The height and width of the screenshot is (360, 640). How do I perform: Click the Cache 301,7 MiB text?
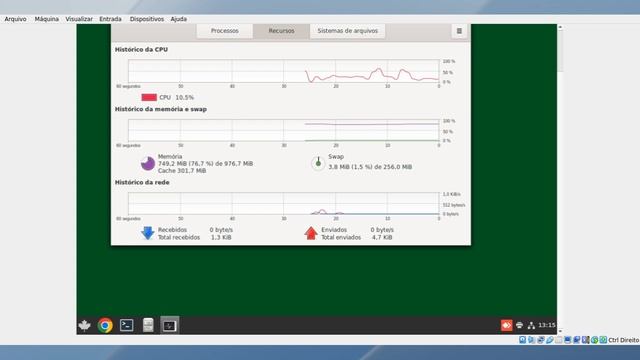tap(182, 171)
